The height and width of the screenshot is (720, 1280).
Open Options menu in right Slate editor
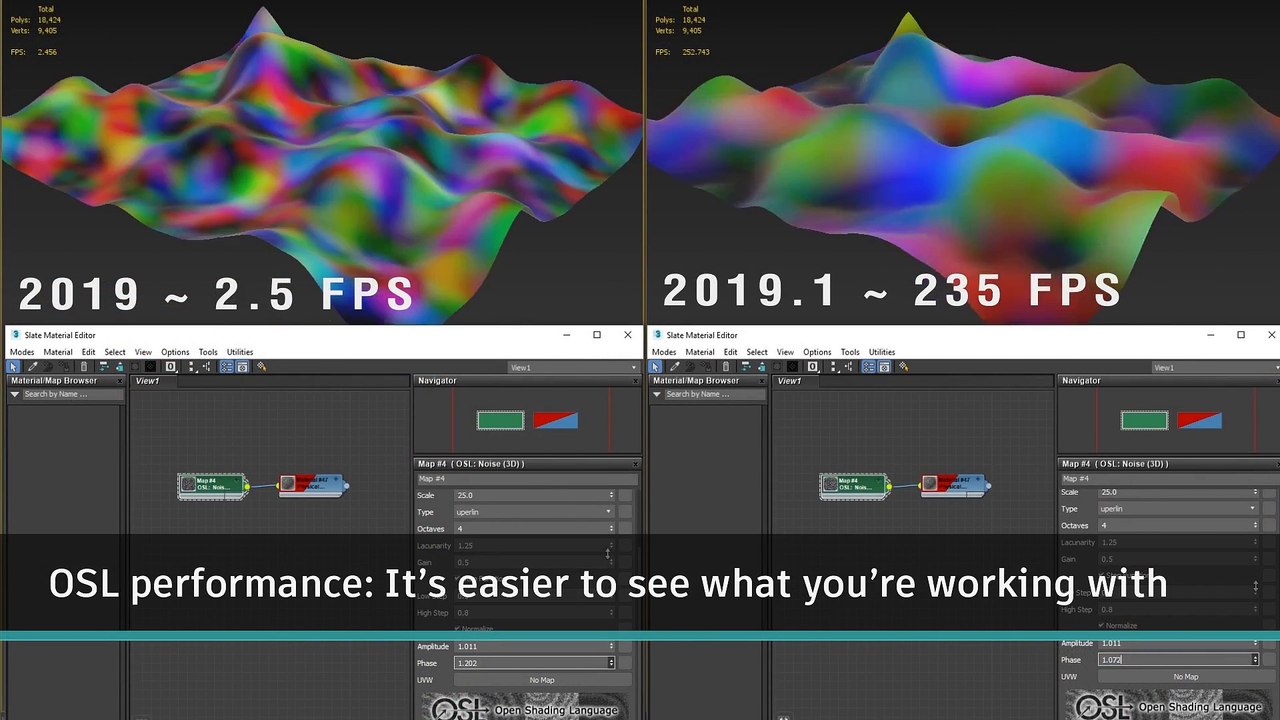click(817, 352)
